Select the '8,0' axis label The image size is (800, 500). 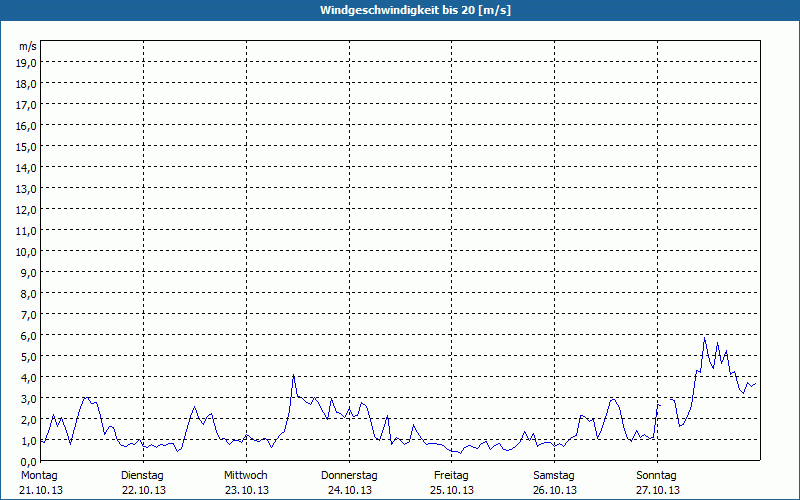pos(28,294)
